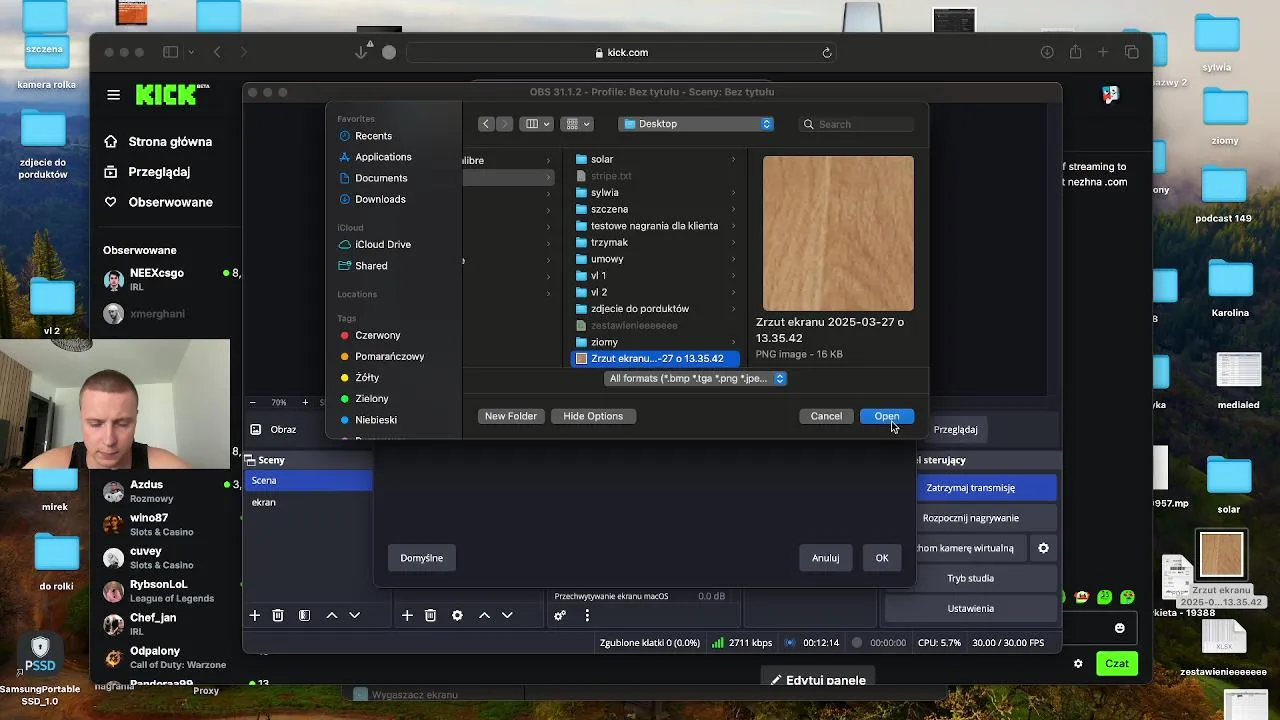Viewport: 1280px width, 720px height.
Task: Open virtual camera settings gear in OBS
Action: 1043,548
